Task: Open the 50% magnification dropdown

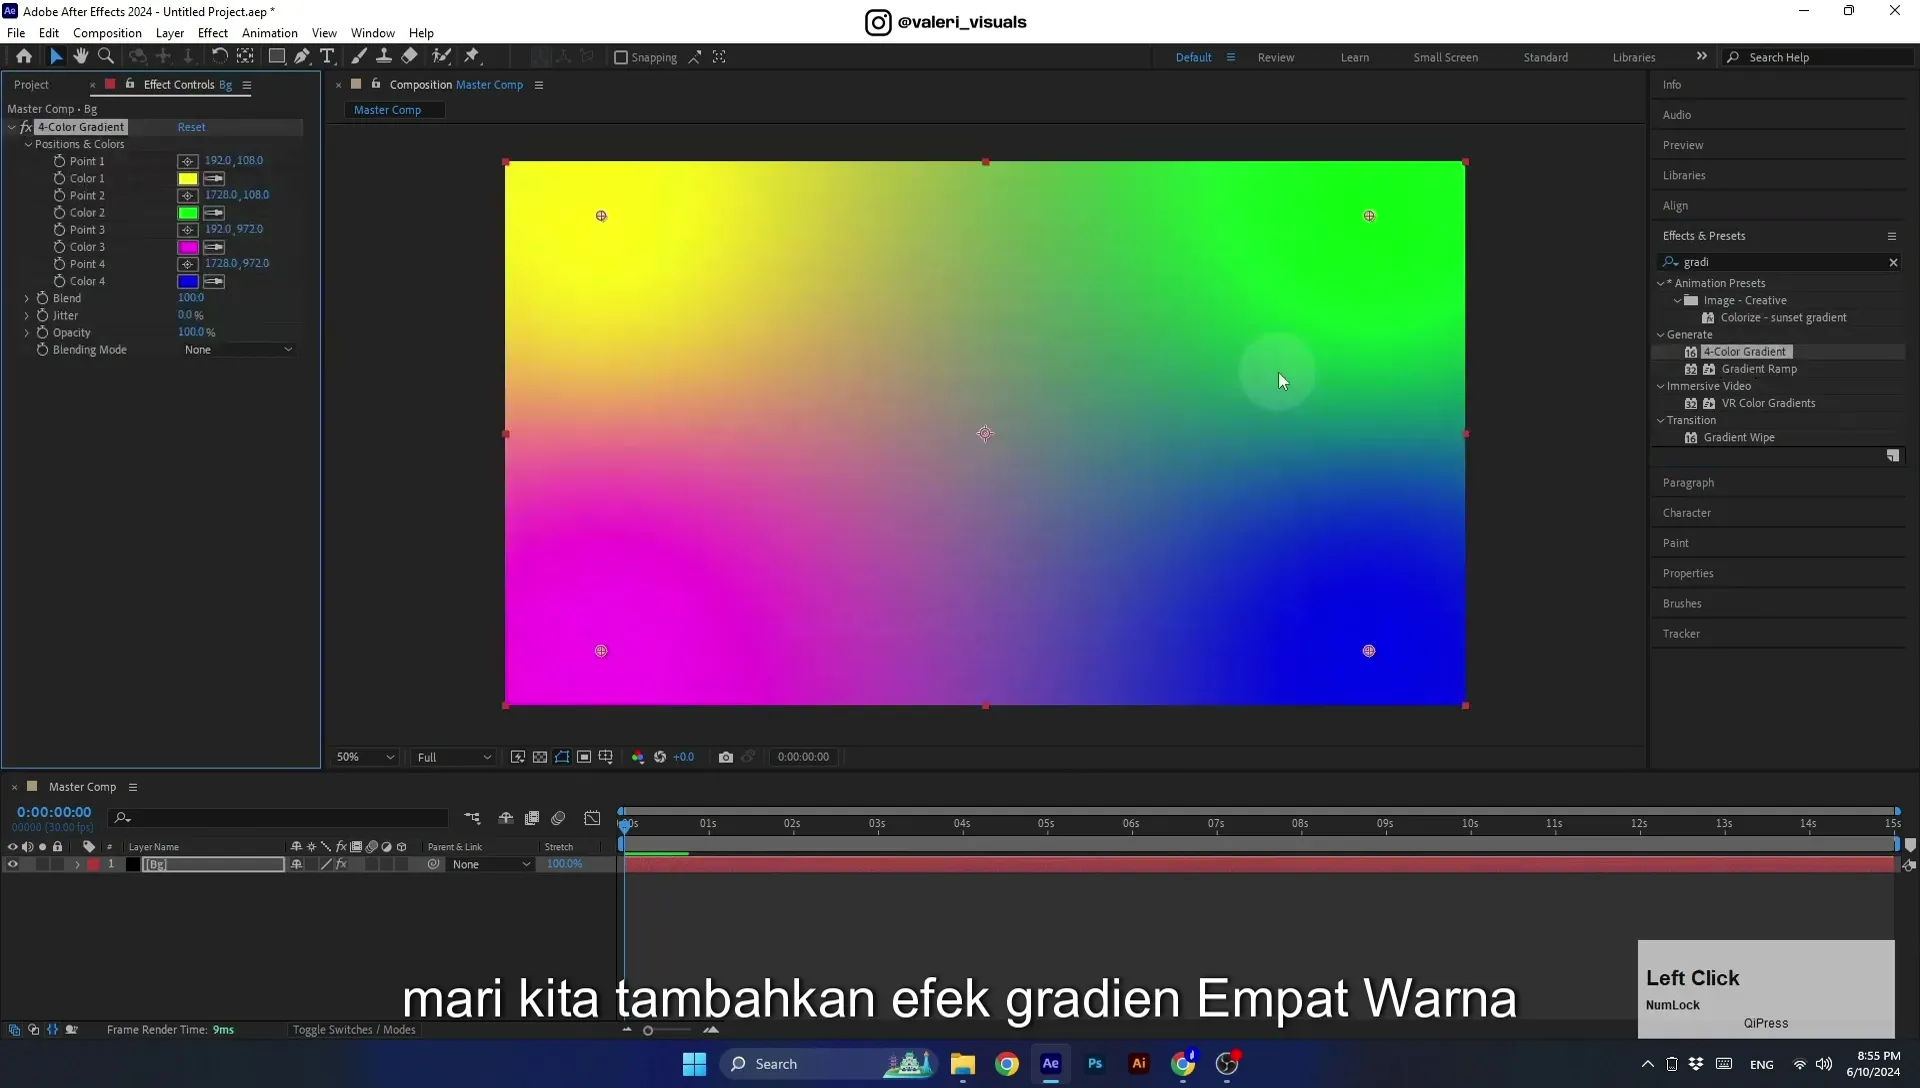Action: (x=365, y=757)
